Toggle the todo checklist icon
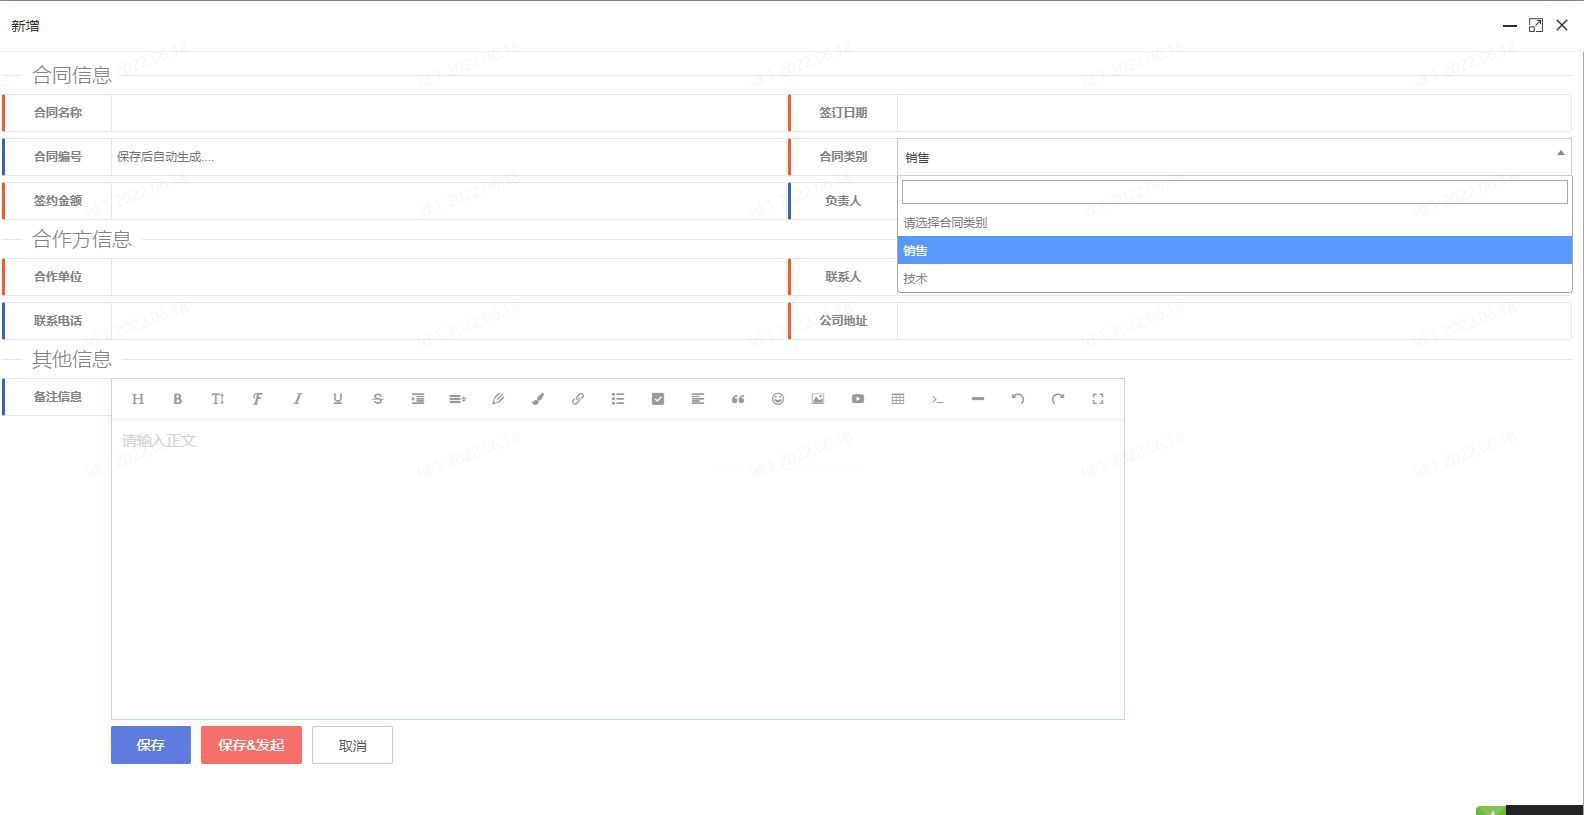This screenshot has height=815, width=1584. point(658,399)
